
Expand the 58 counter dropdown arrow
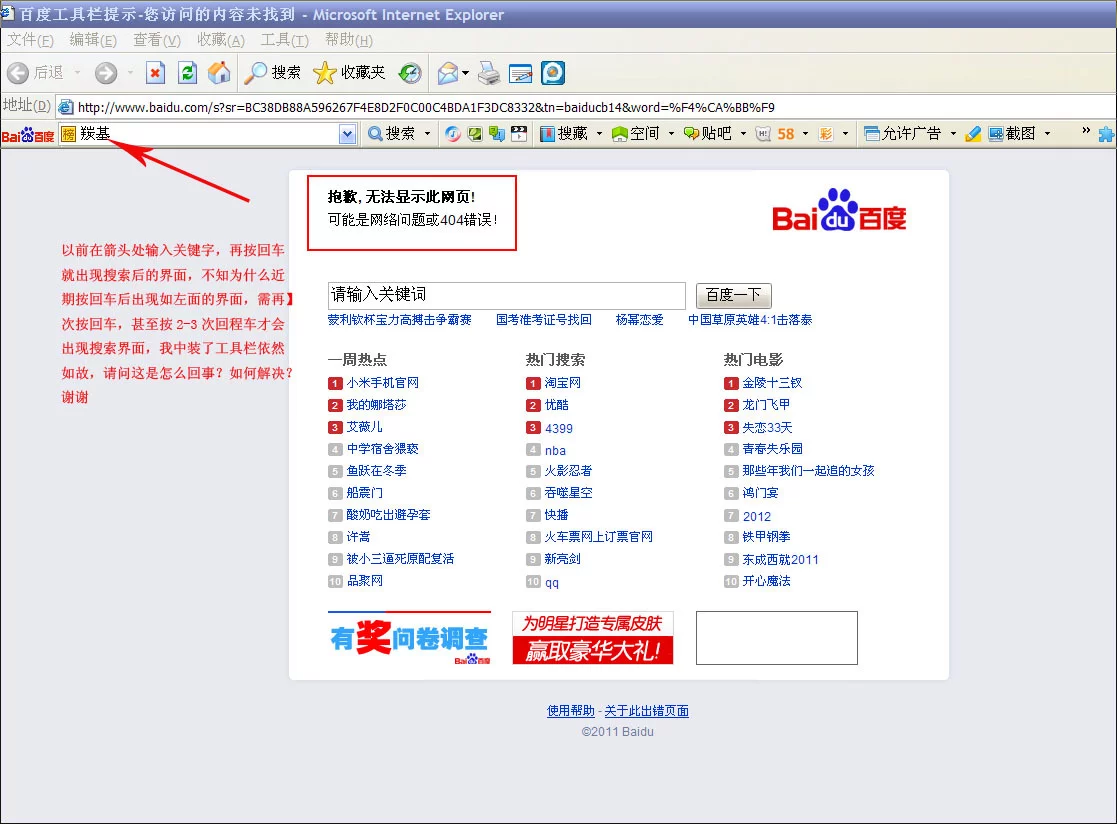[x=805, y=133]
